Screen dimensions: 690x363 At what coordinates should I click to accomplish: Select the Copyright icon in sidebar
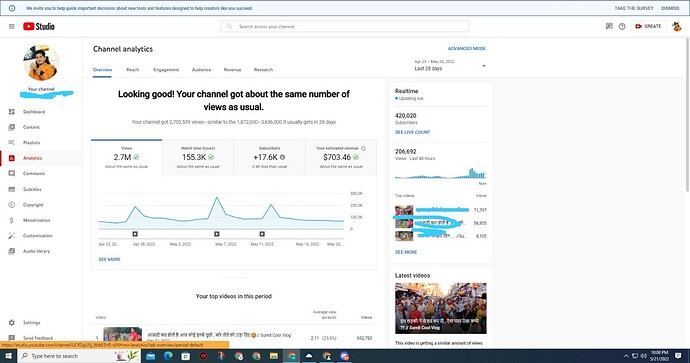[12, 205]
